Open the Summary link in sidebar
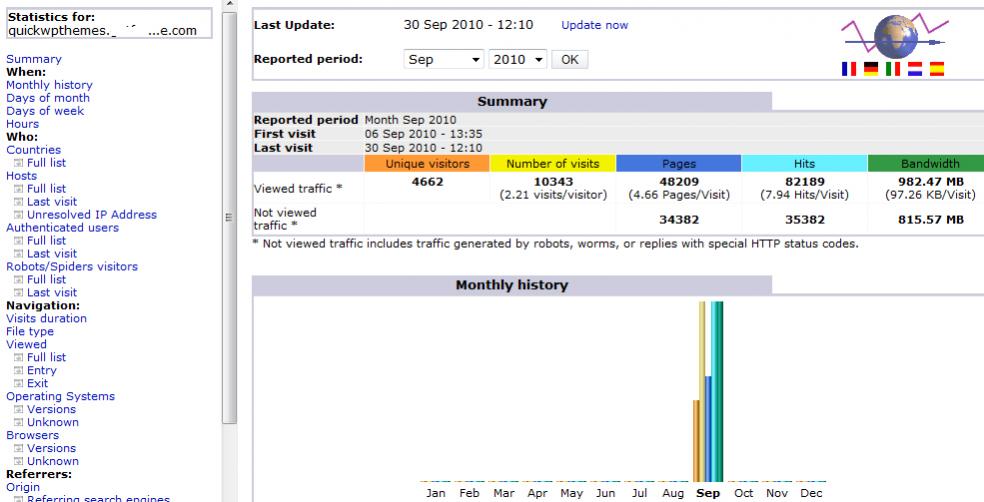984x502 pixels. coord(34,59)
